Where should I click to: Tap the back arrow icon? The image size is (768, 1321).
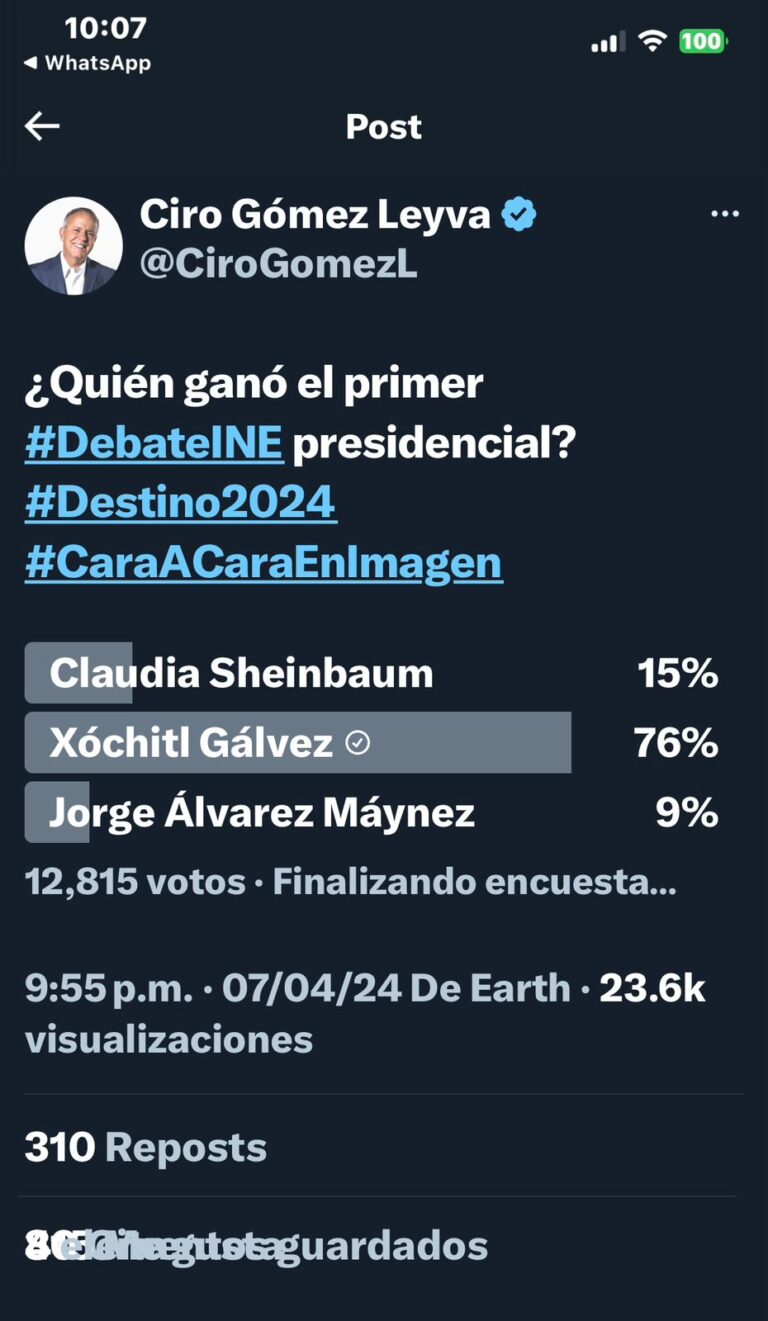tap(42, 126)
